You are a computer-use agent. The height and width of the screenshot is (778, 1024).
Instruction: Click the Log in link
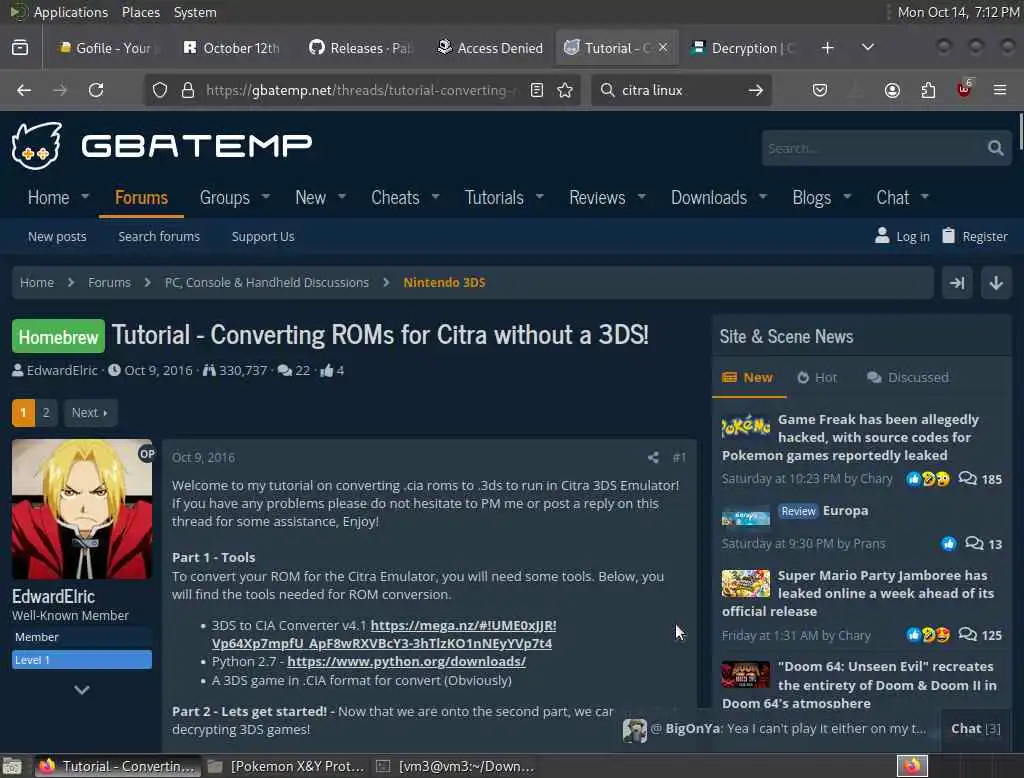coord(903,236)
